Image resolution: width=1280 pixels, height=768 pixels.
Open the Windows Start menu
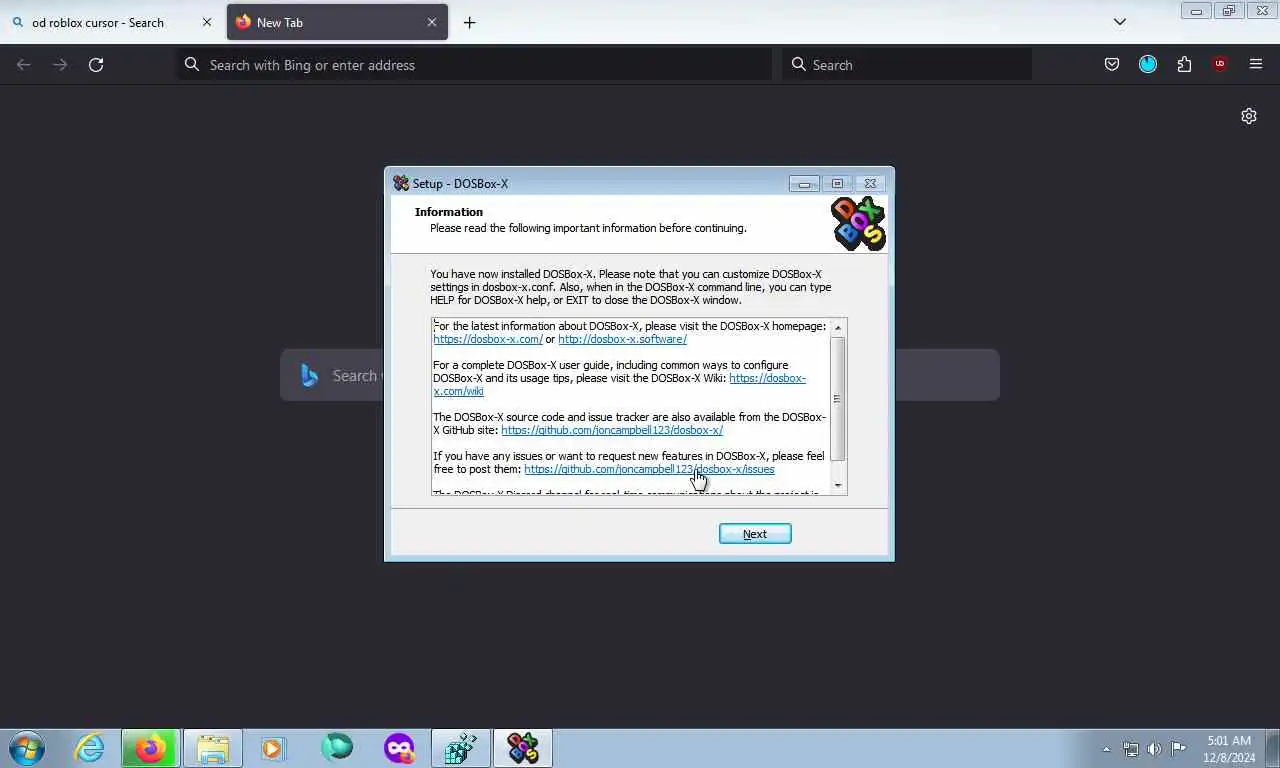[x=27, y=748]
